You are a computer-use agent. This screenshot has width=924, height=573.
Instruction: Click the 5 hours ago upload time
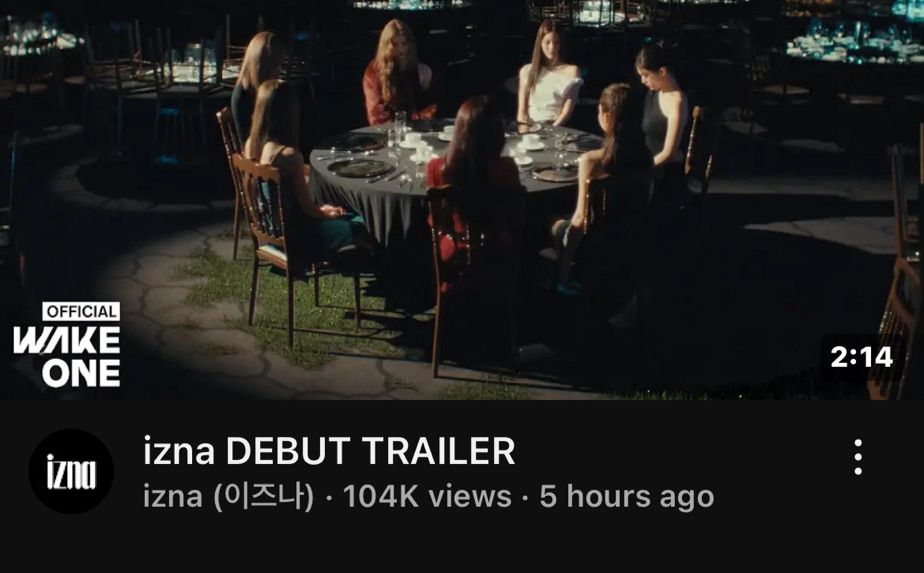(x=627, y=496)
